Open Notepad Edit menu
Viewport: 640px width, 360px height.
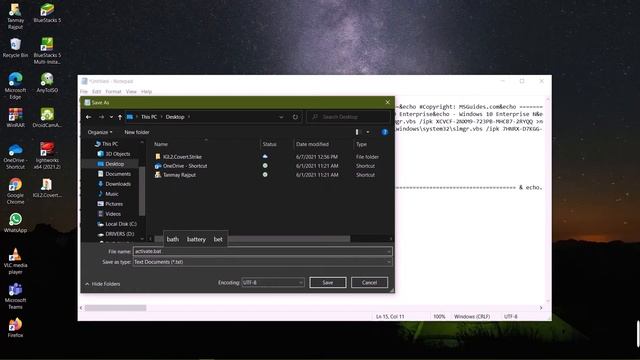tap(96, 92)
